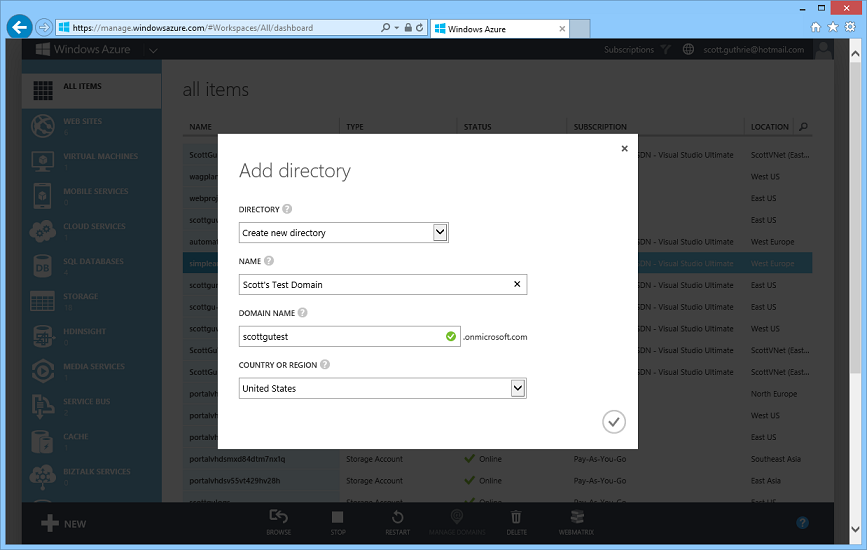Screen dimensions: 867x550
Task: Click the Country or Region help icon
Action: (325, 365)
